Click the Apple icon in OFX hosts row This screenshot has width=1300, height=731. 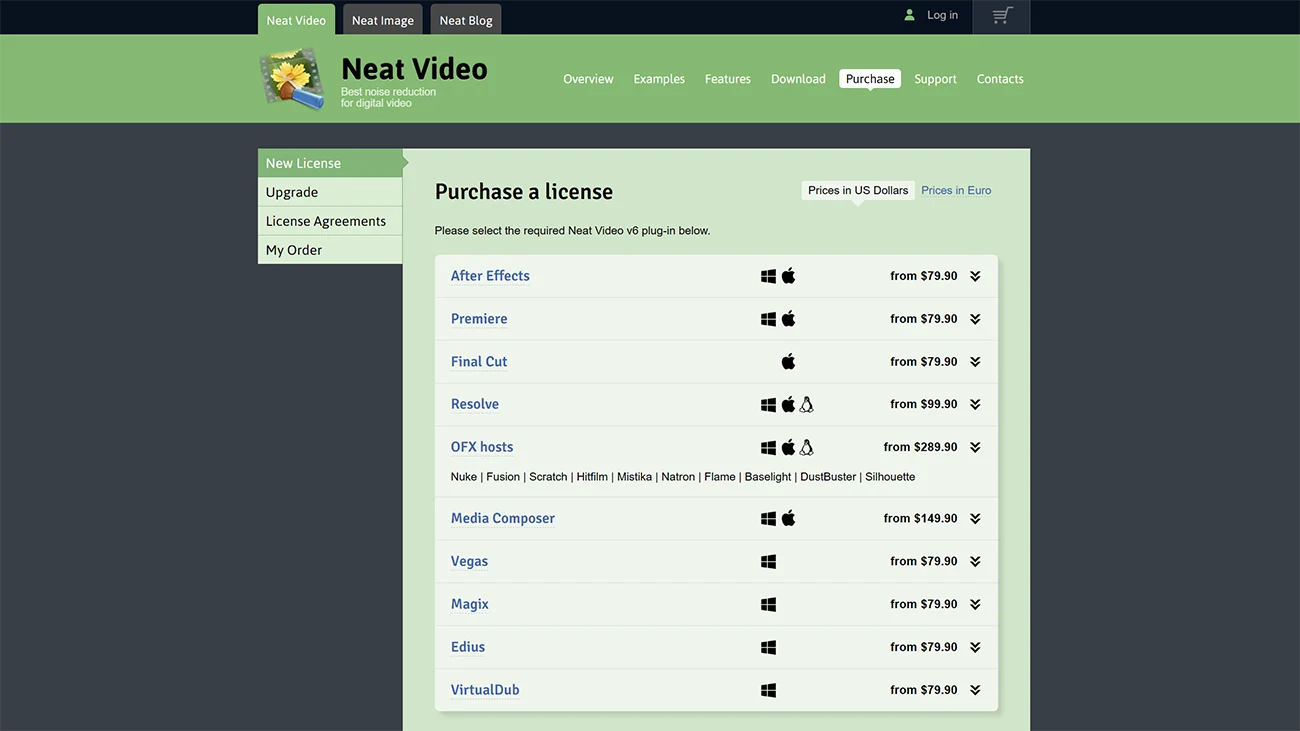click(x=788, y=447)
